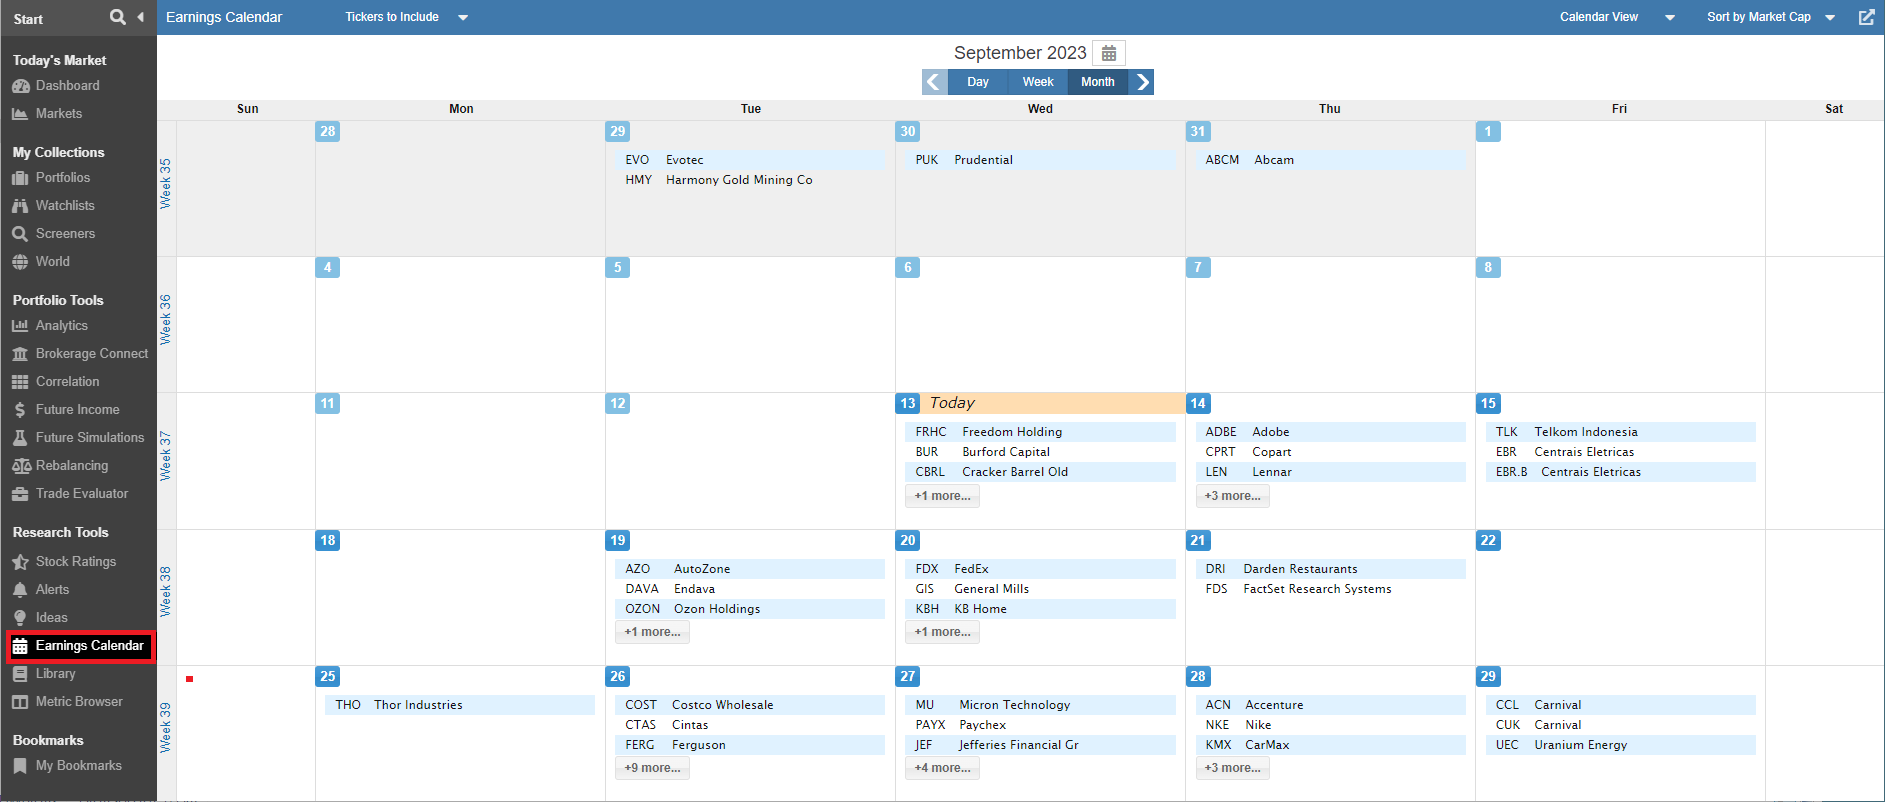Open the calendar date picker icon
Image resolution: width=1885 pixels, height=802 pixels.
1109,53
